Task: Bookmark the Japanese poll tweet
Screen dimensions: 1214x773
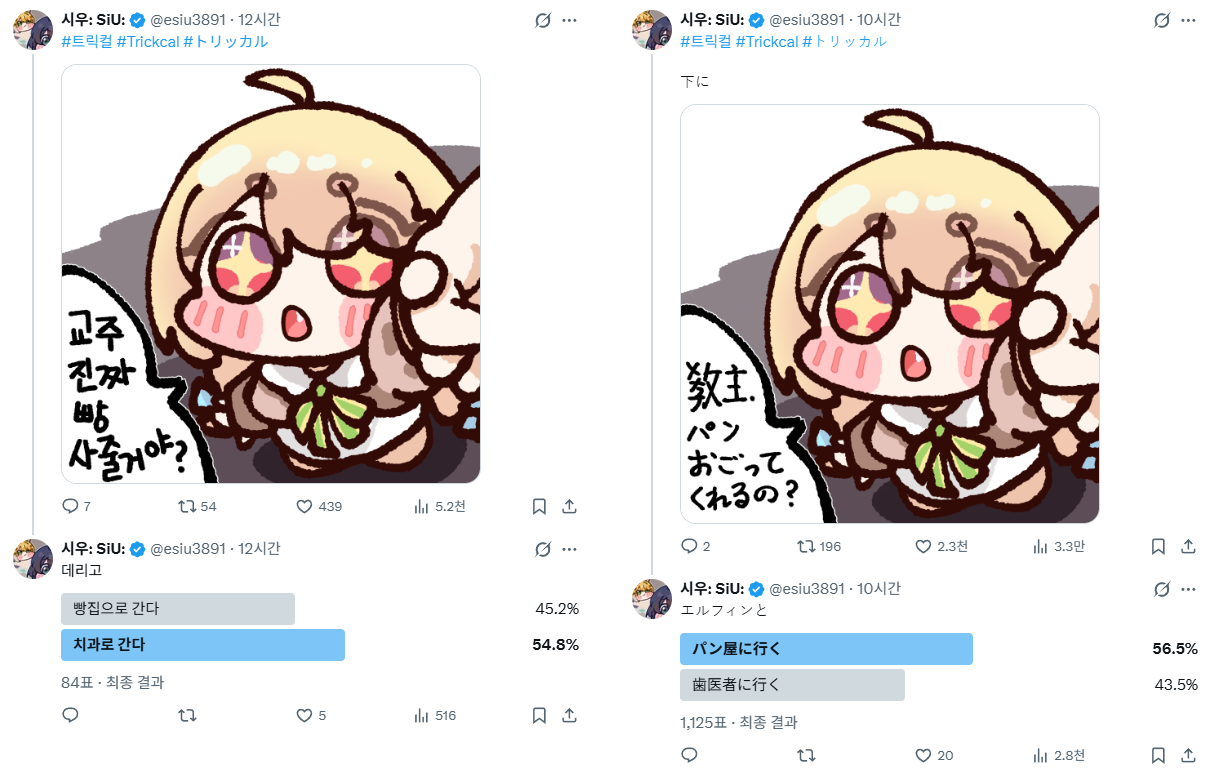Action: coord(1158,755)
